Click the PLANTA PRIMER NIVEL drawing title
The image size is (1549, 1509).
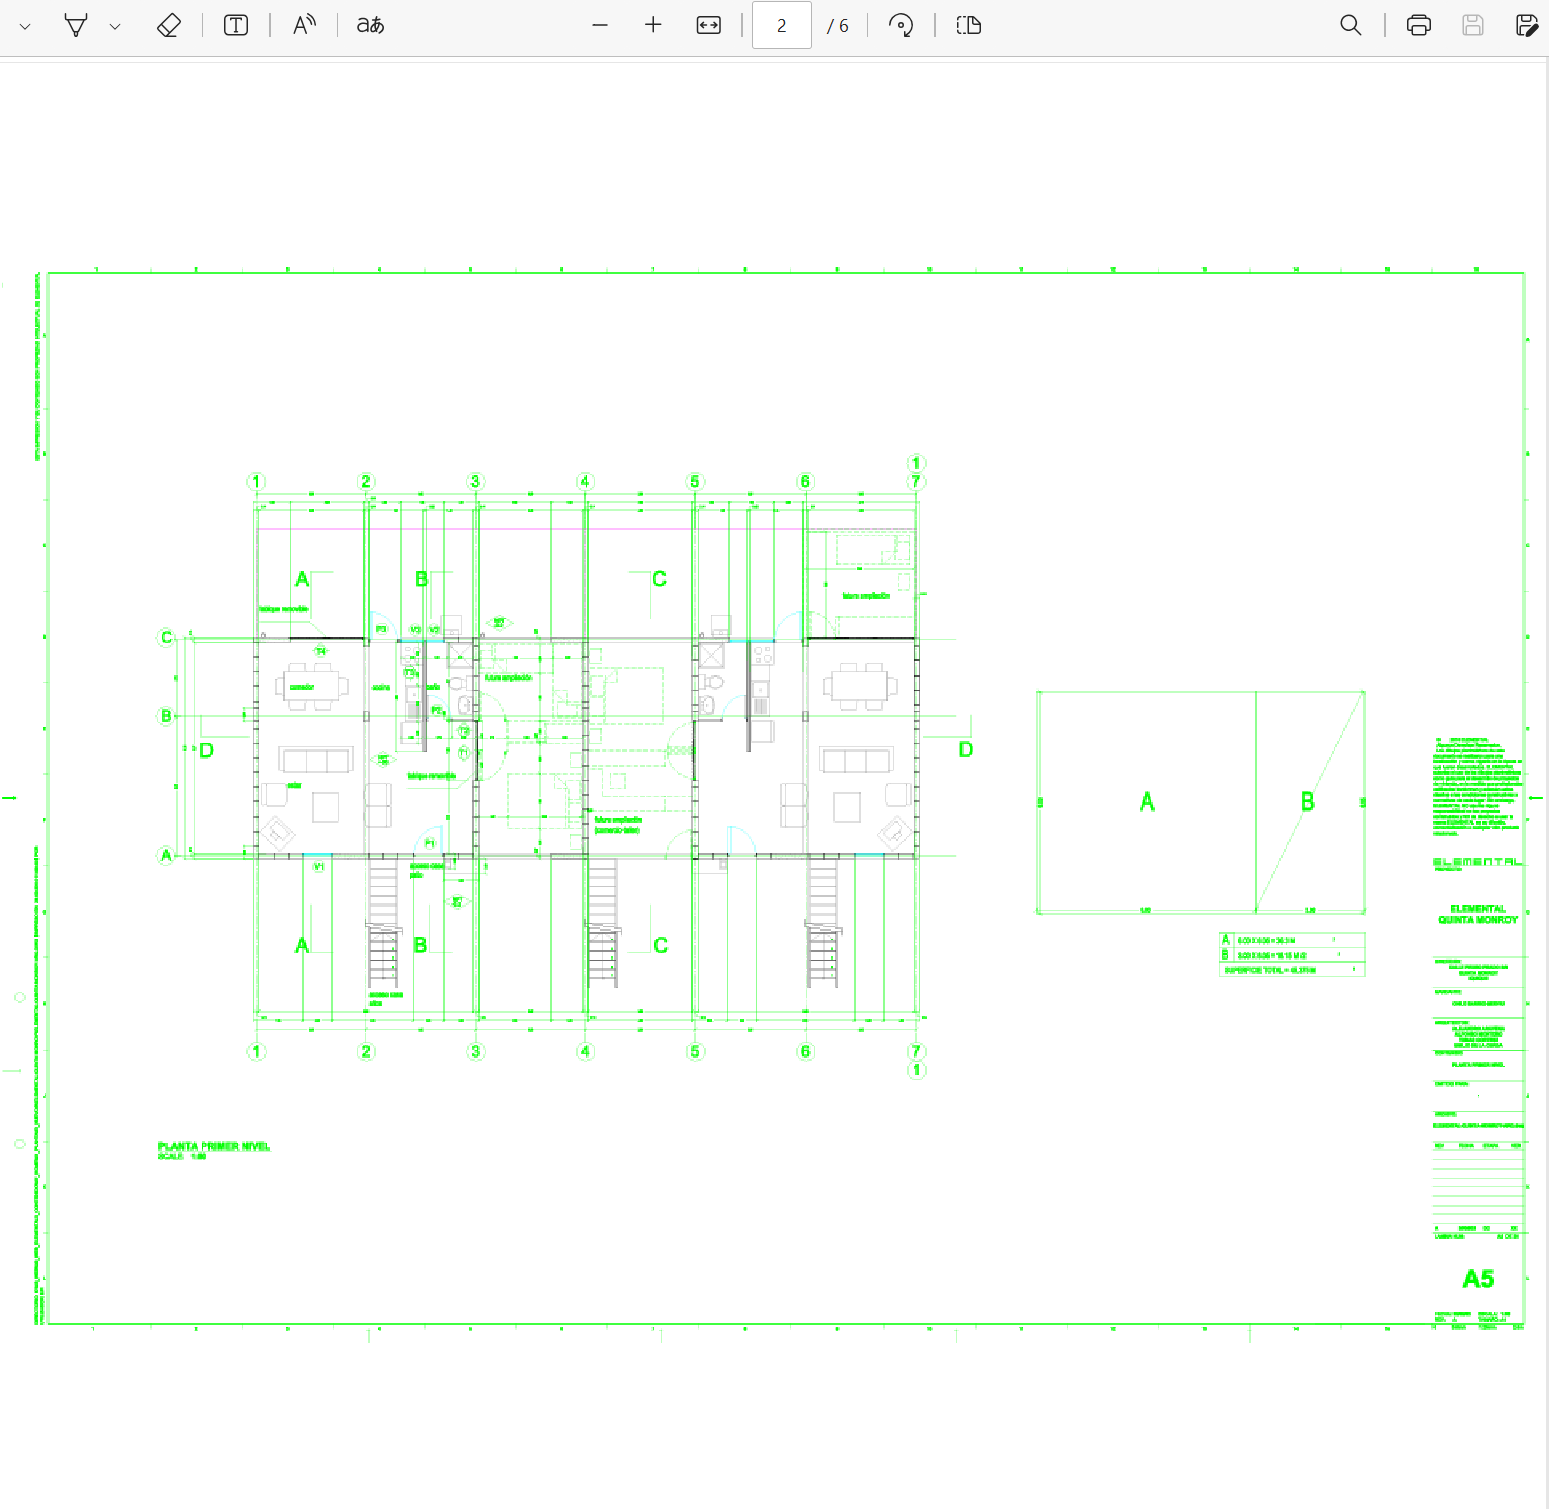213,1146
